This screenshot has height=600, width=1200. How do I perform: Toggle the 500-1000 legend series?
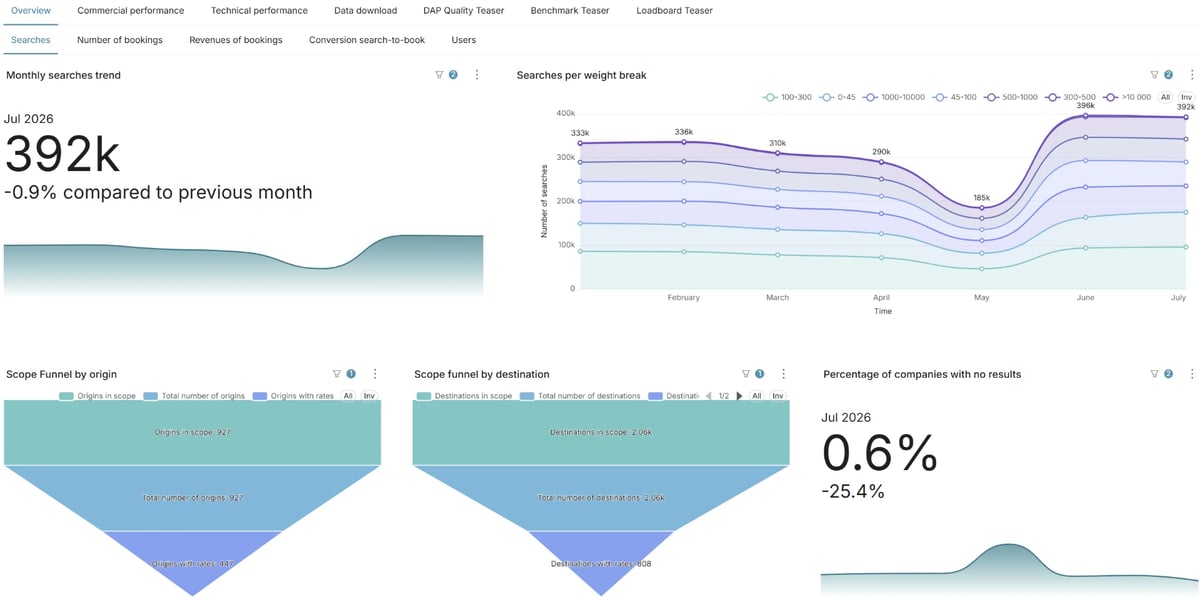coord(1011,97)
